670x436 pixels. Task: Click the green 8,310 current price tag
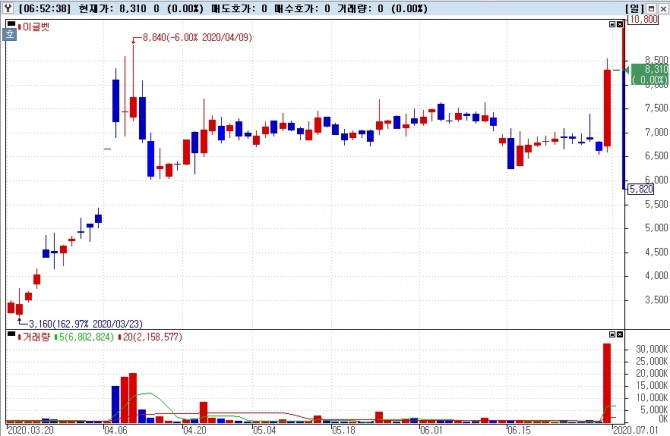click(650, 74)
